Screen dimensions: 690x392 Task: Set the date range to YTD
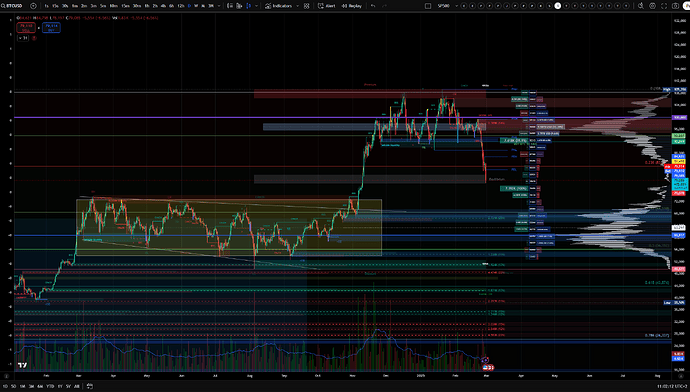pyautogui.click(x=50, y=386)
